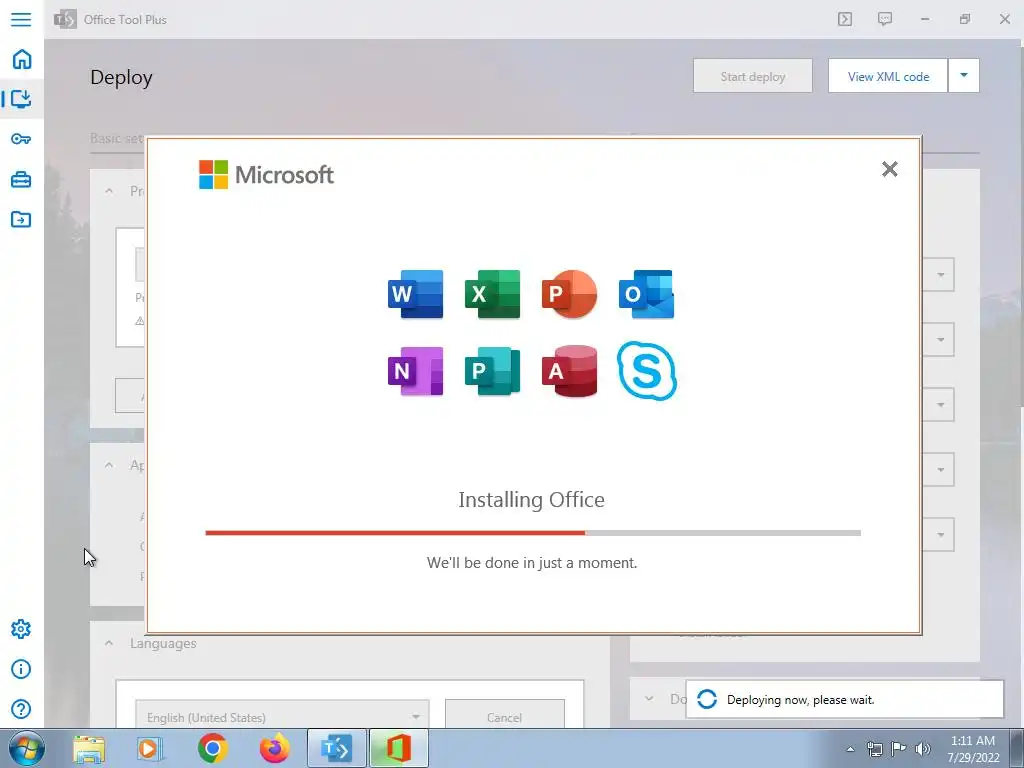Expand the Download settings section chevron

point(648,698)
